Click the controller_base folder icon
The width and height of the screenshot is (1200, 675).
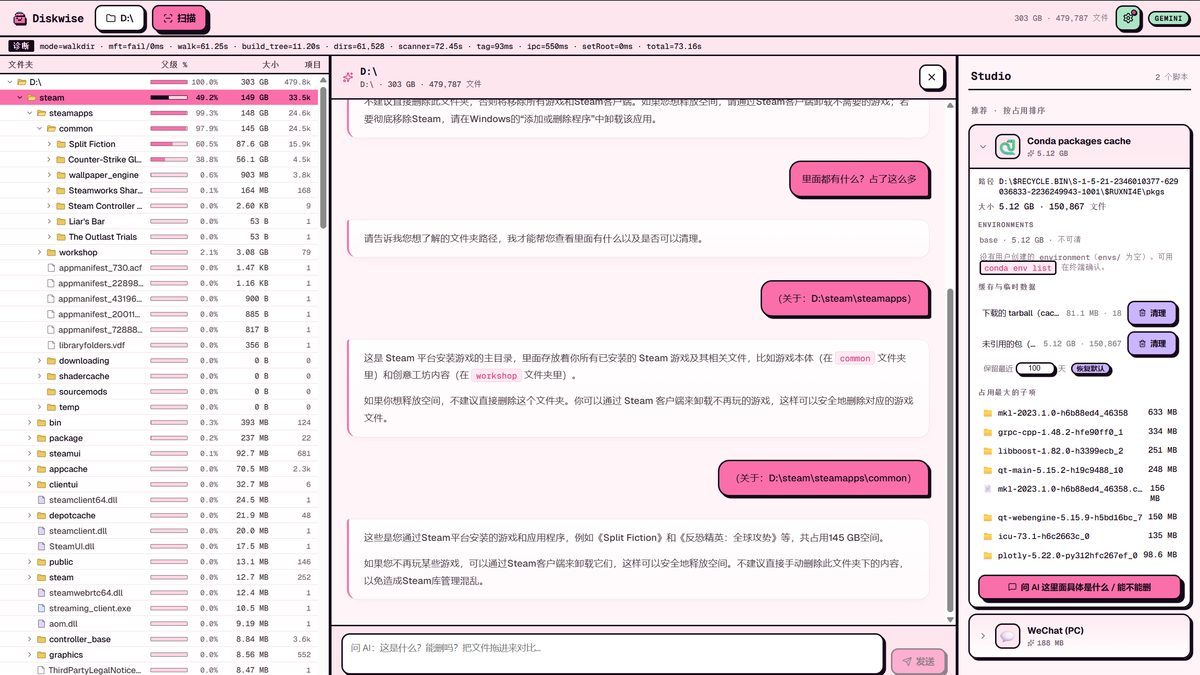(41, 639)
